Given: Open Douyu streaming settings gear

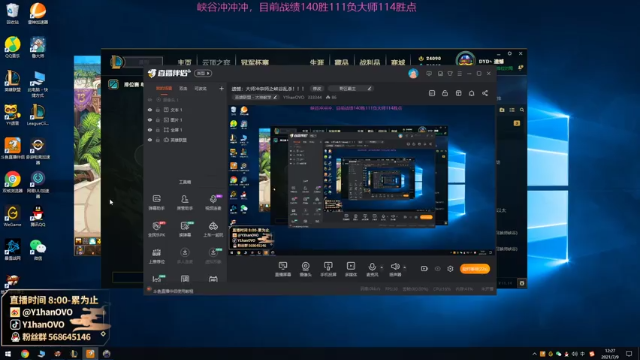Looking at the screenshot, I should [x=450, y=269].
